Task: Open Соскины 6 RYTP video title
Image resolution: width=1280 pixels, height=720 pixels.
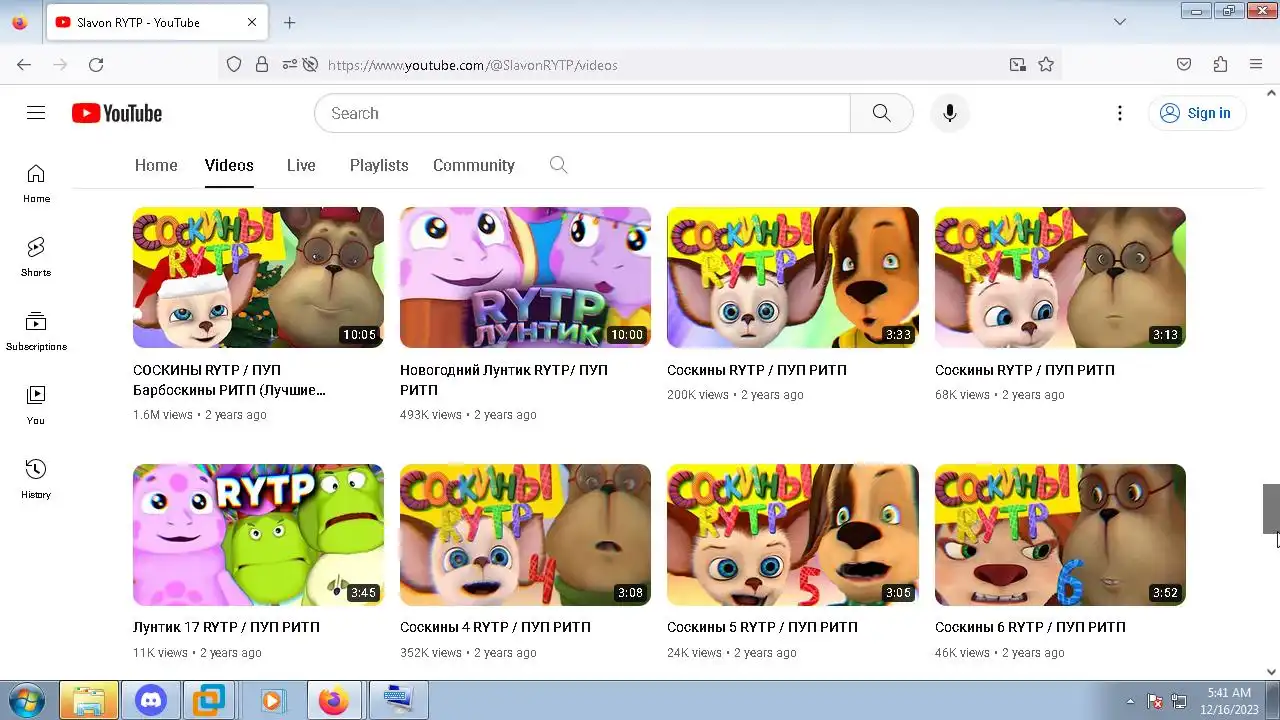Action: click(1030, 627)
